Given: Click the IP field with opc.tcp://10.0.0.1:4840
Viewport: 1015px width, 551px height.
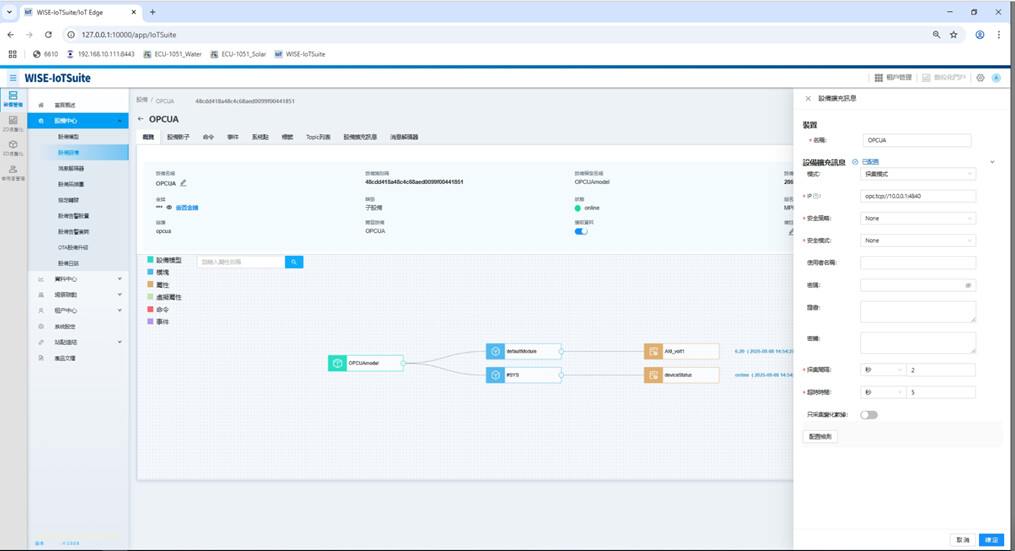Looking at the screenshot, I should [x=918, y=196].
